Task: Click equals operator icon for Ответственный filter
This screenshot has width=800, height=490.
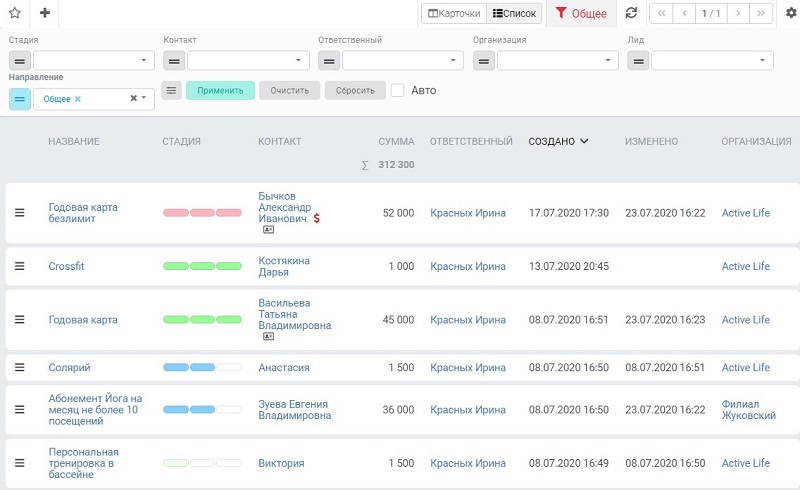Action: tap(329, 61)
